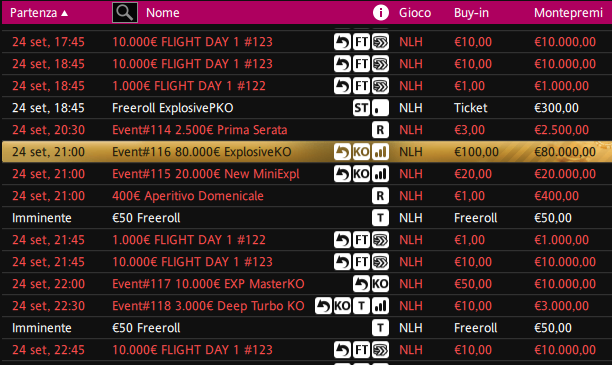Sort by the Nome column header

tap(163, 13)
